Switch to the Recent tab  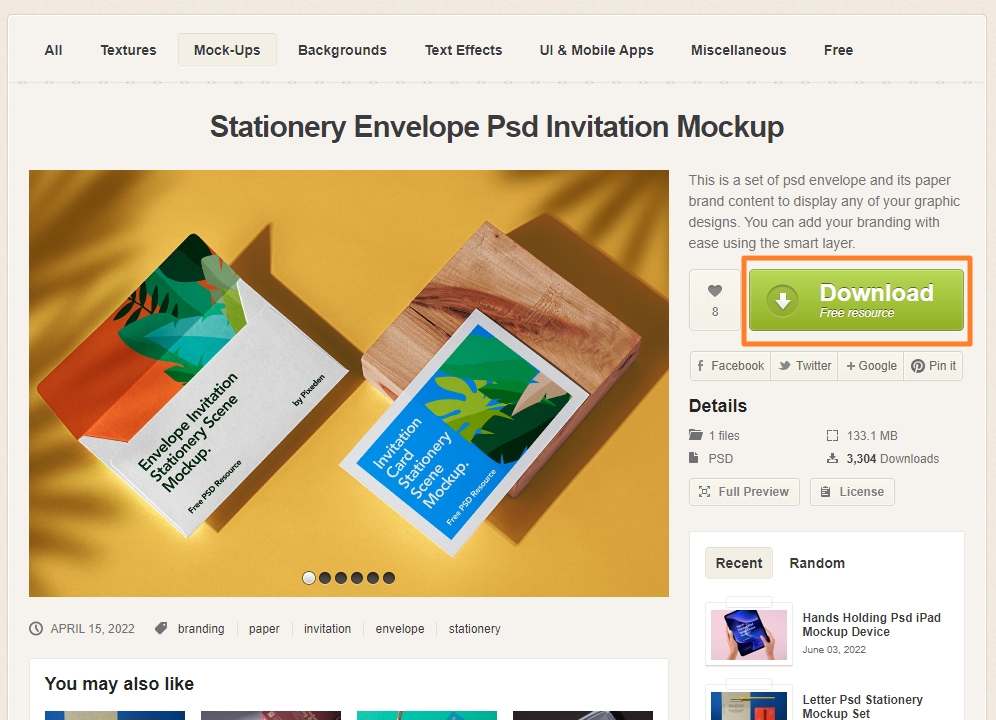739,563
